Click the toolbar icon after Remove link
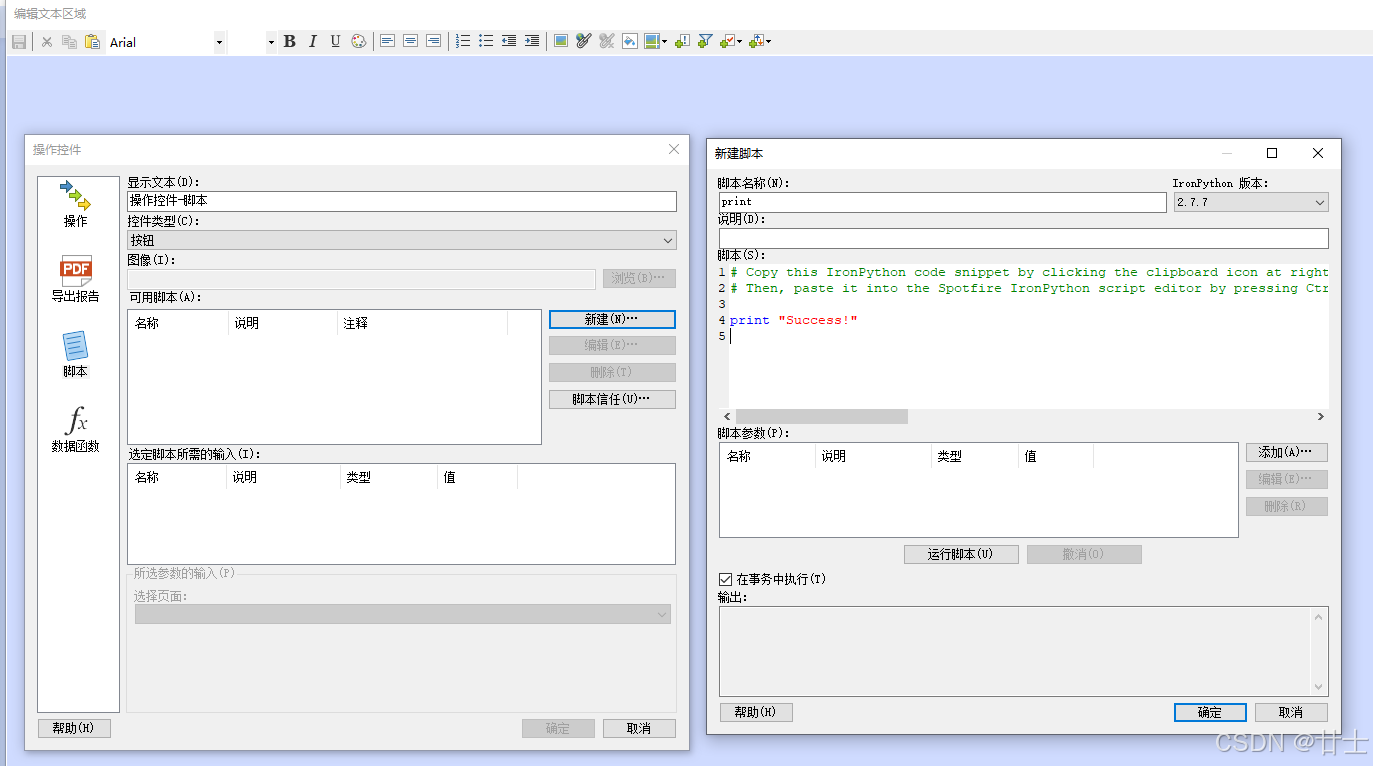Viewport: 1373px width, 766px height. (x=630, y=42)
